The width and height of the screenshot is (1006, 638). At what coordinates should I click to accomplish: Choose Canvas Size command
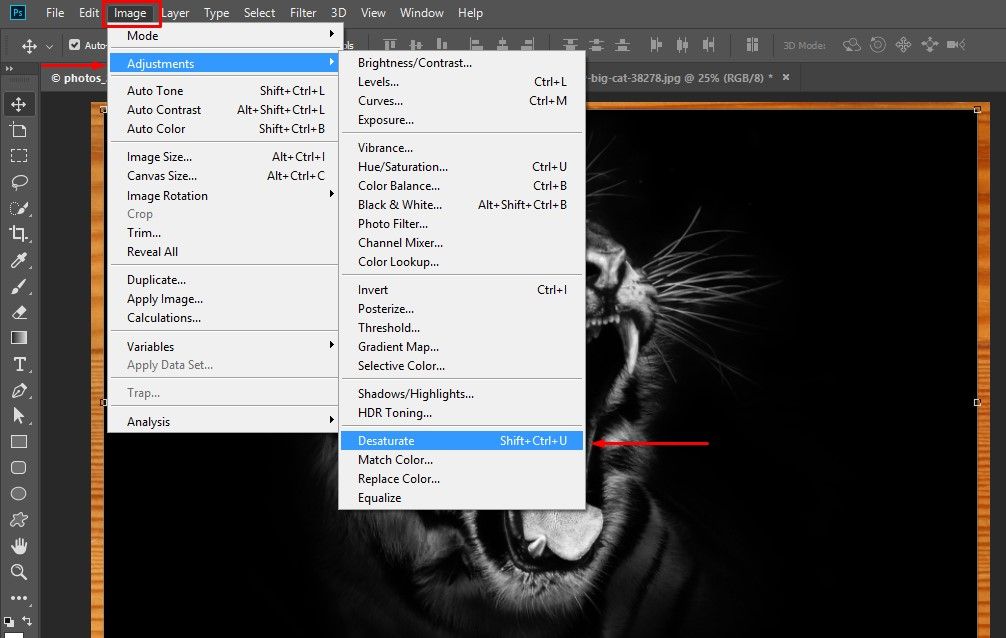(x=224, y=175)
